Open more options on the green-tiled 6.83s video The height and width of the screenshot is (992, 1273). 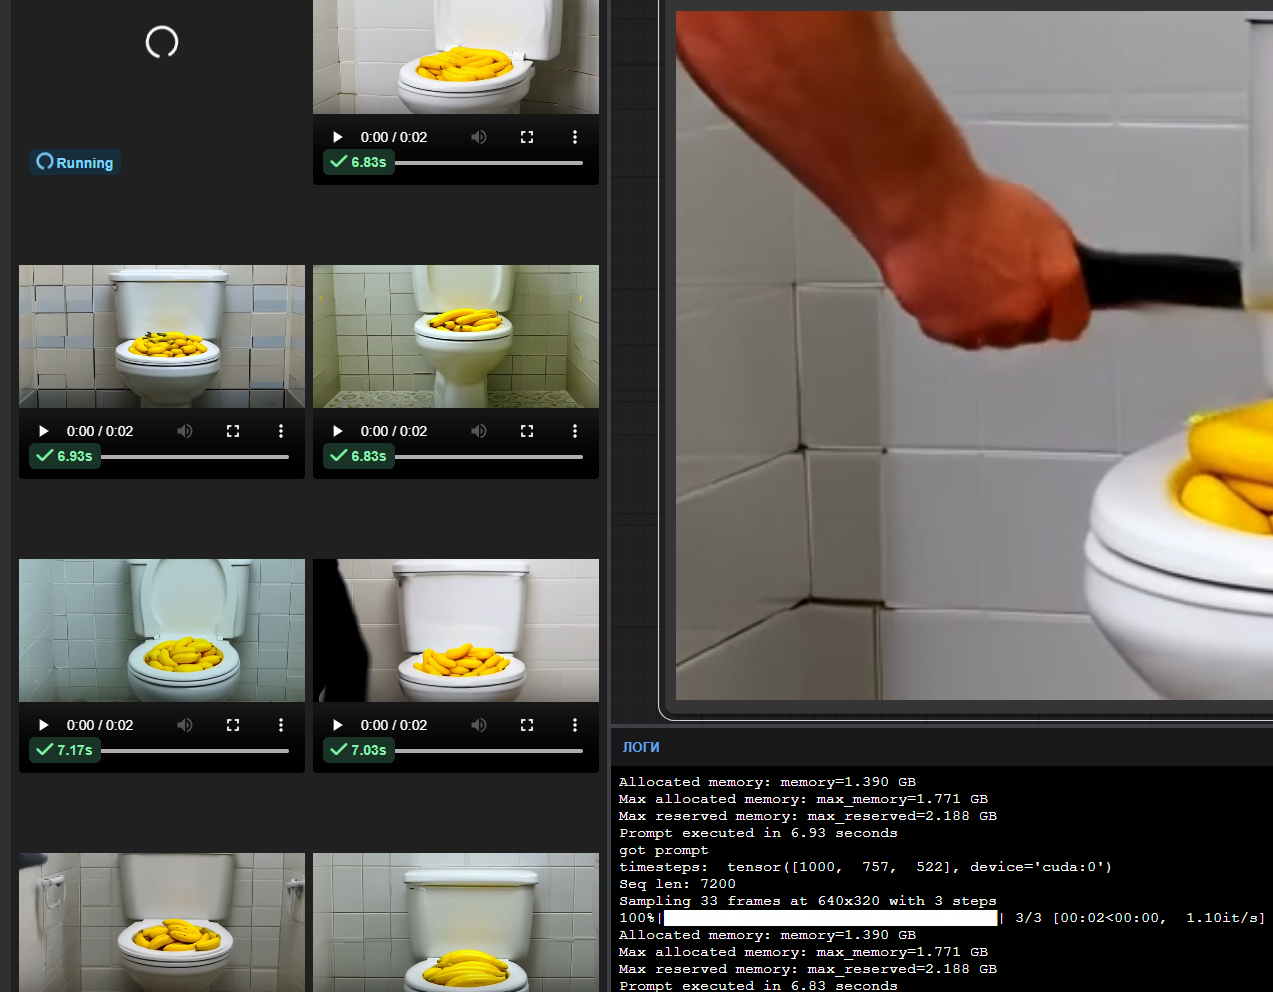coord(575,431)
